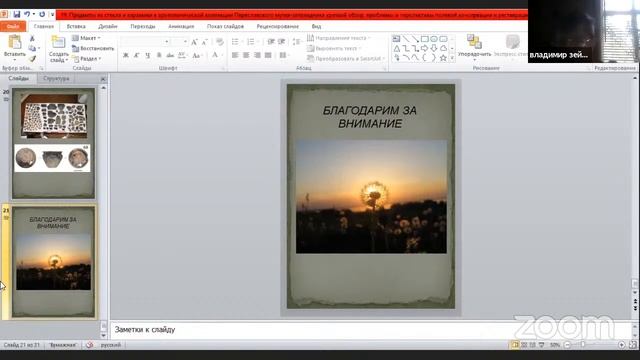Redo the last action
Image resolution: width=640 pixels, height=360 pixels.
click(x=42, y=14)
